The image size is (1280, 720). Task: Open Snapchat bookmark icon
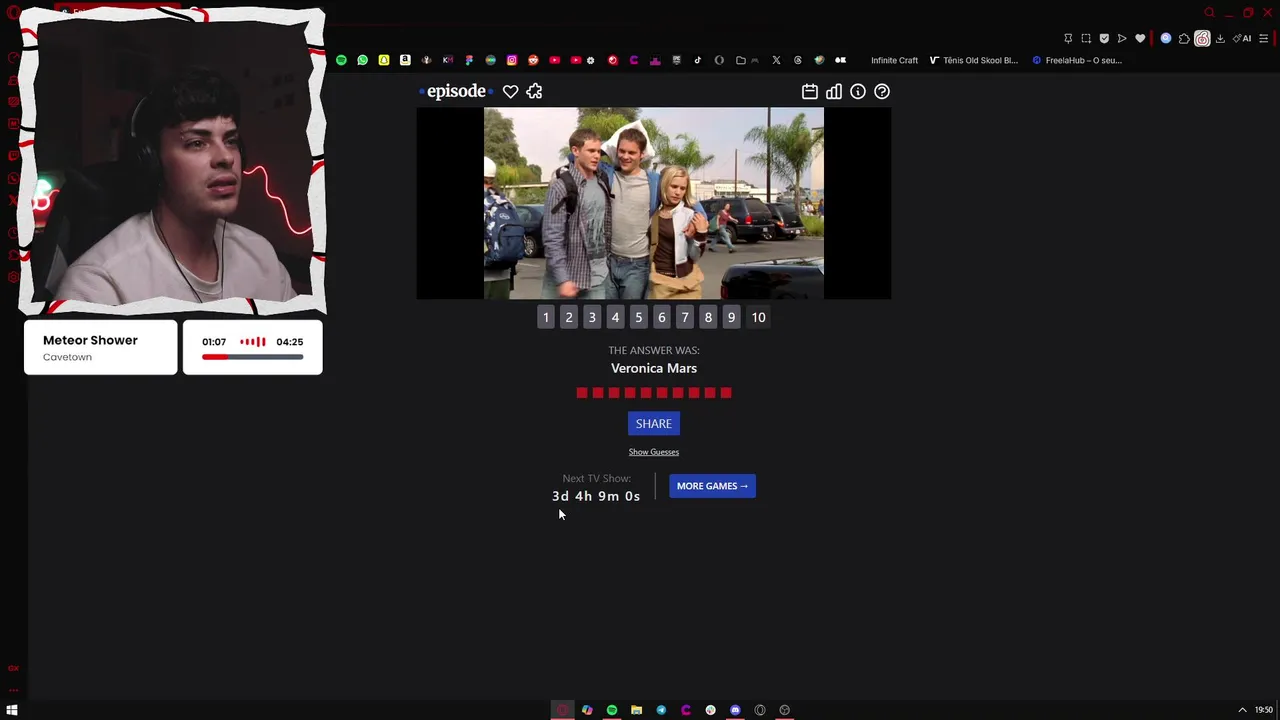(384, 60)
